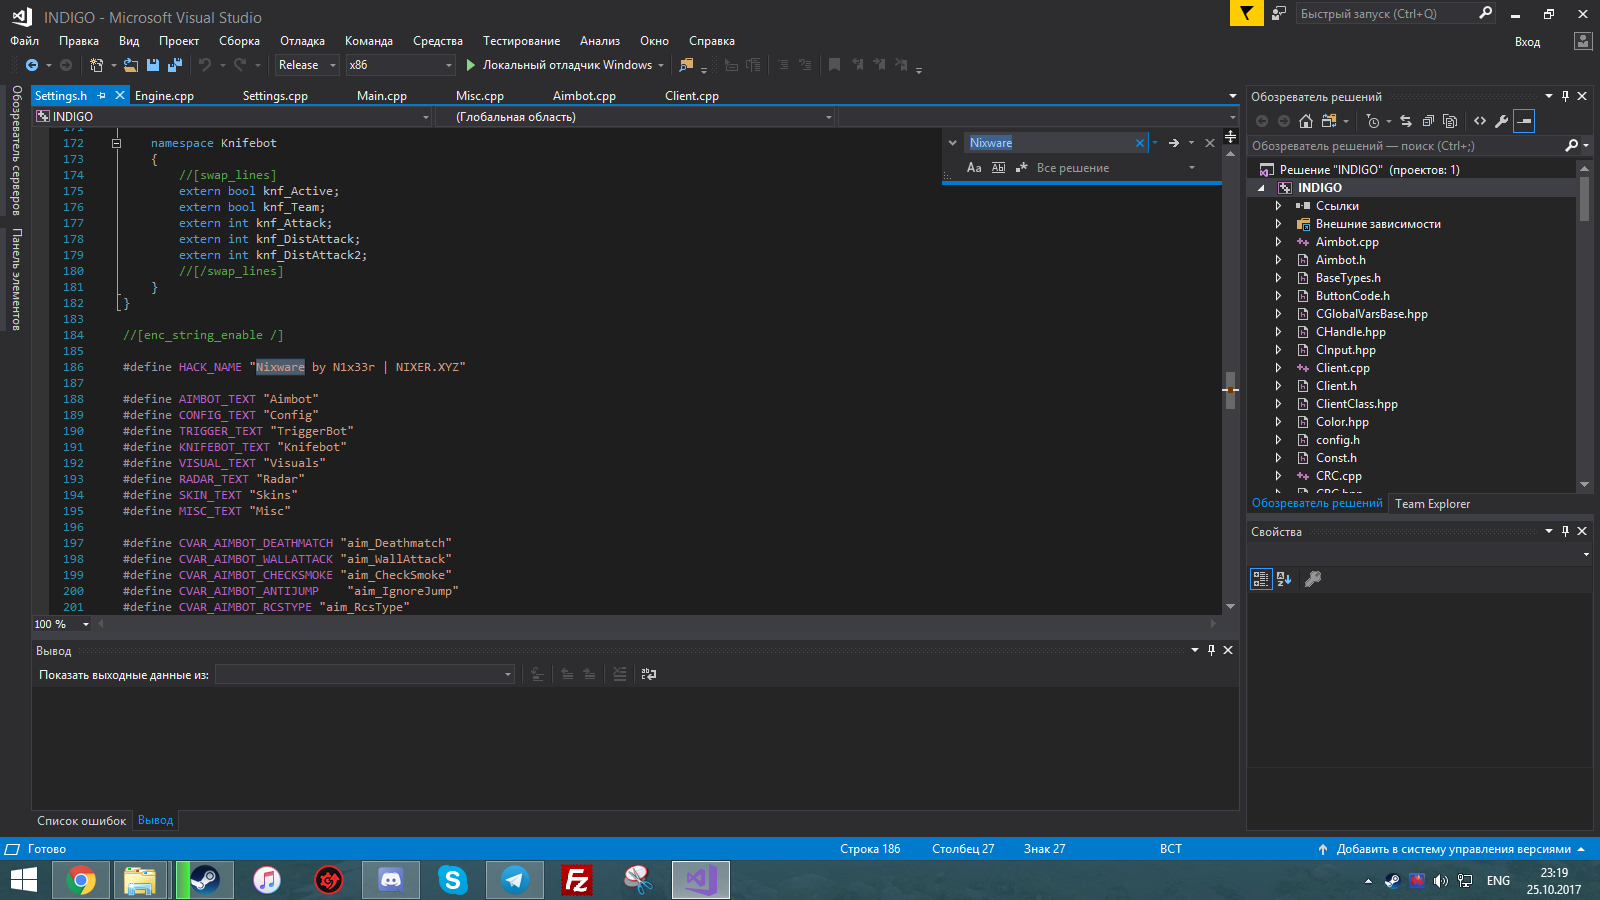
Task: Toggle Match Case in find panel
Action: click(974, 168)
